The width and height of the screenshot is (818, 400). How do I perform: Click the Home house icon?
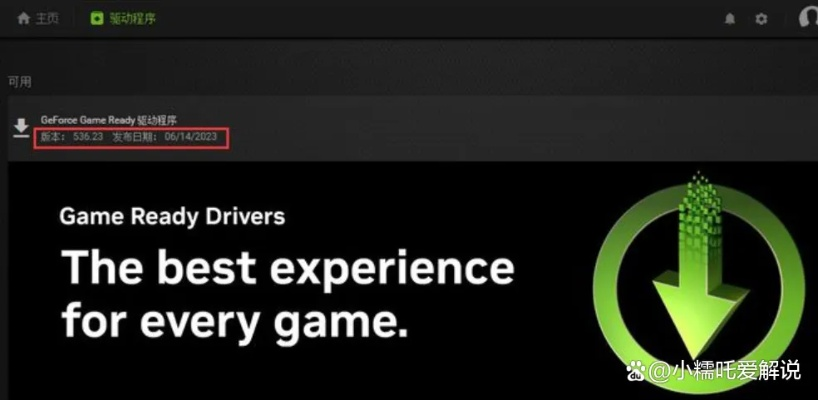click(23, 19)
